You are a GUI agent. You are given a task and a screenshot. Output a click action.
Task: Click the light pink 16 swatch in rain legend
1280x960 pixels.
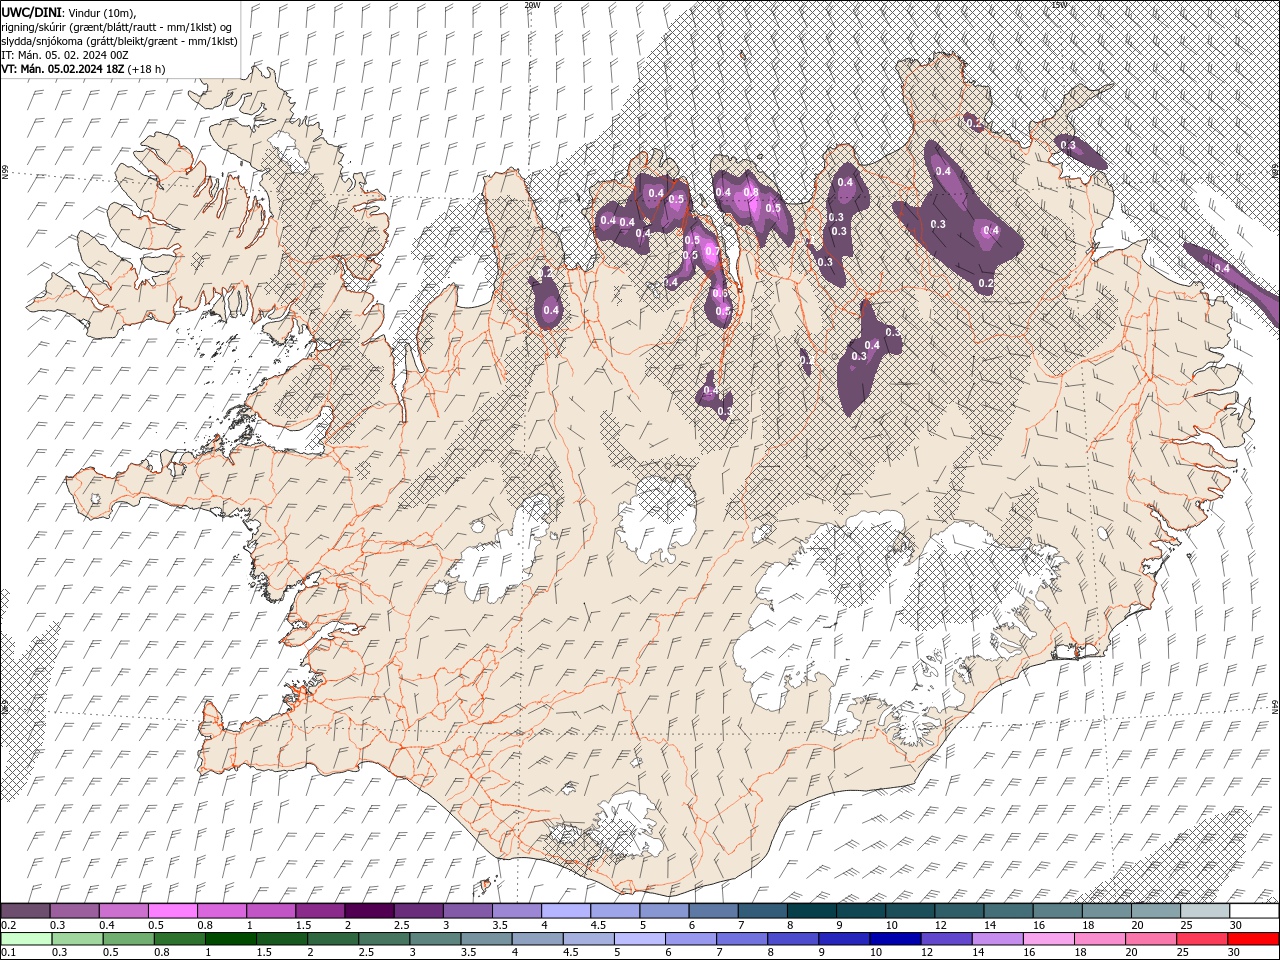point(1048,939)
